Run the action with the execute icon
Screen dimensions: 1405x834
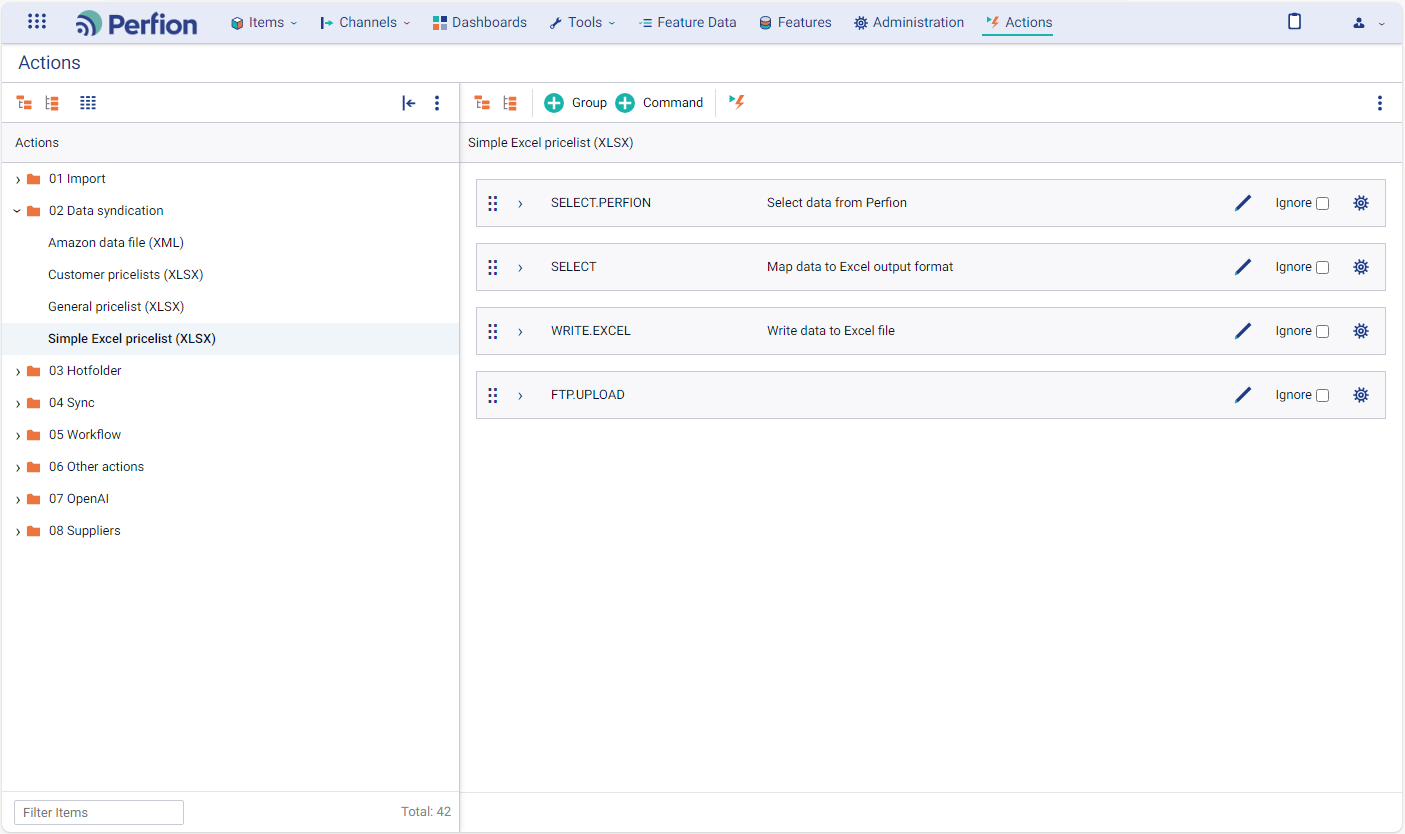[x=737, y=102]
